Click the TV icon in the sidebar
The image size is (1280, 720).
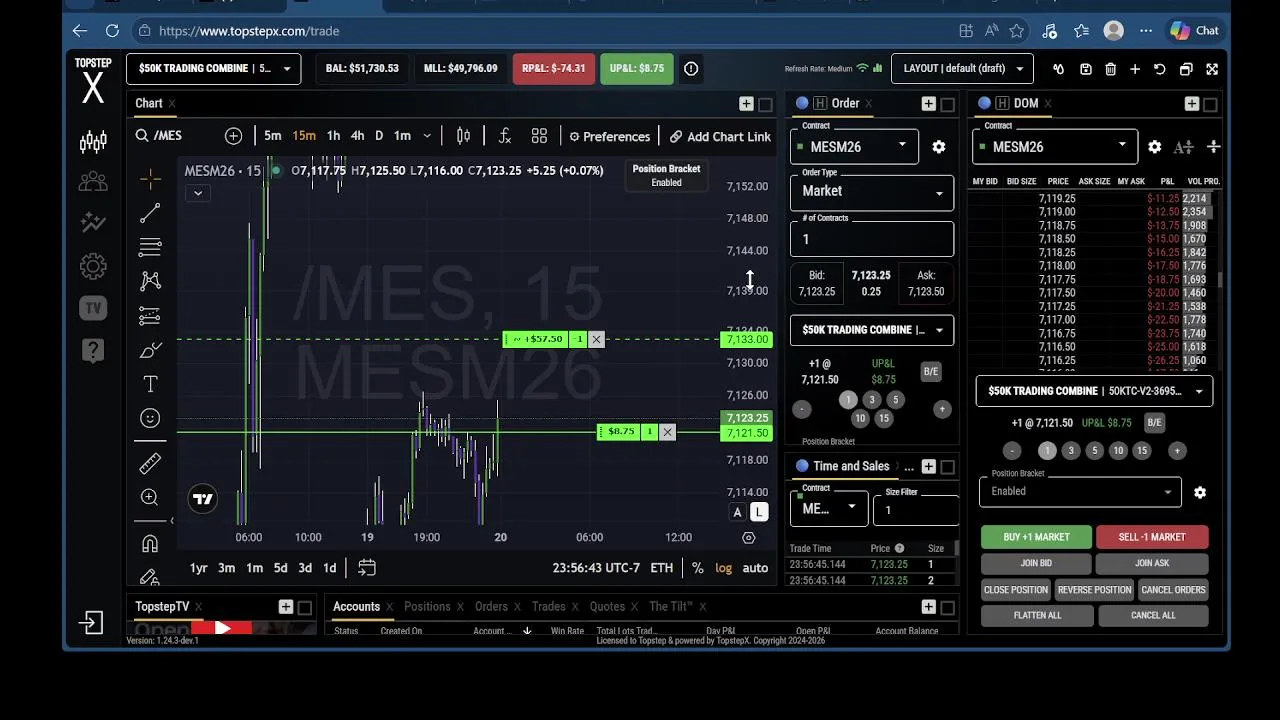coord(93,308)
